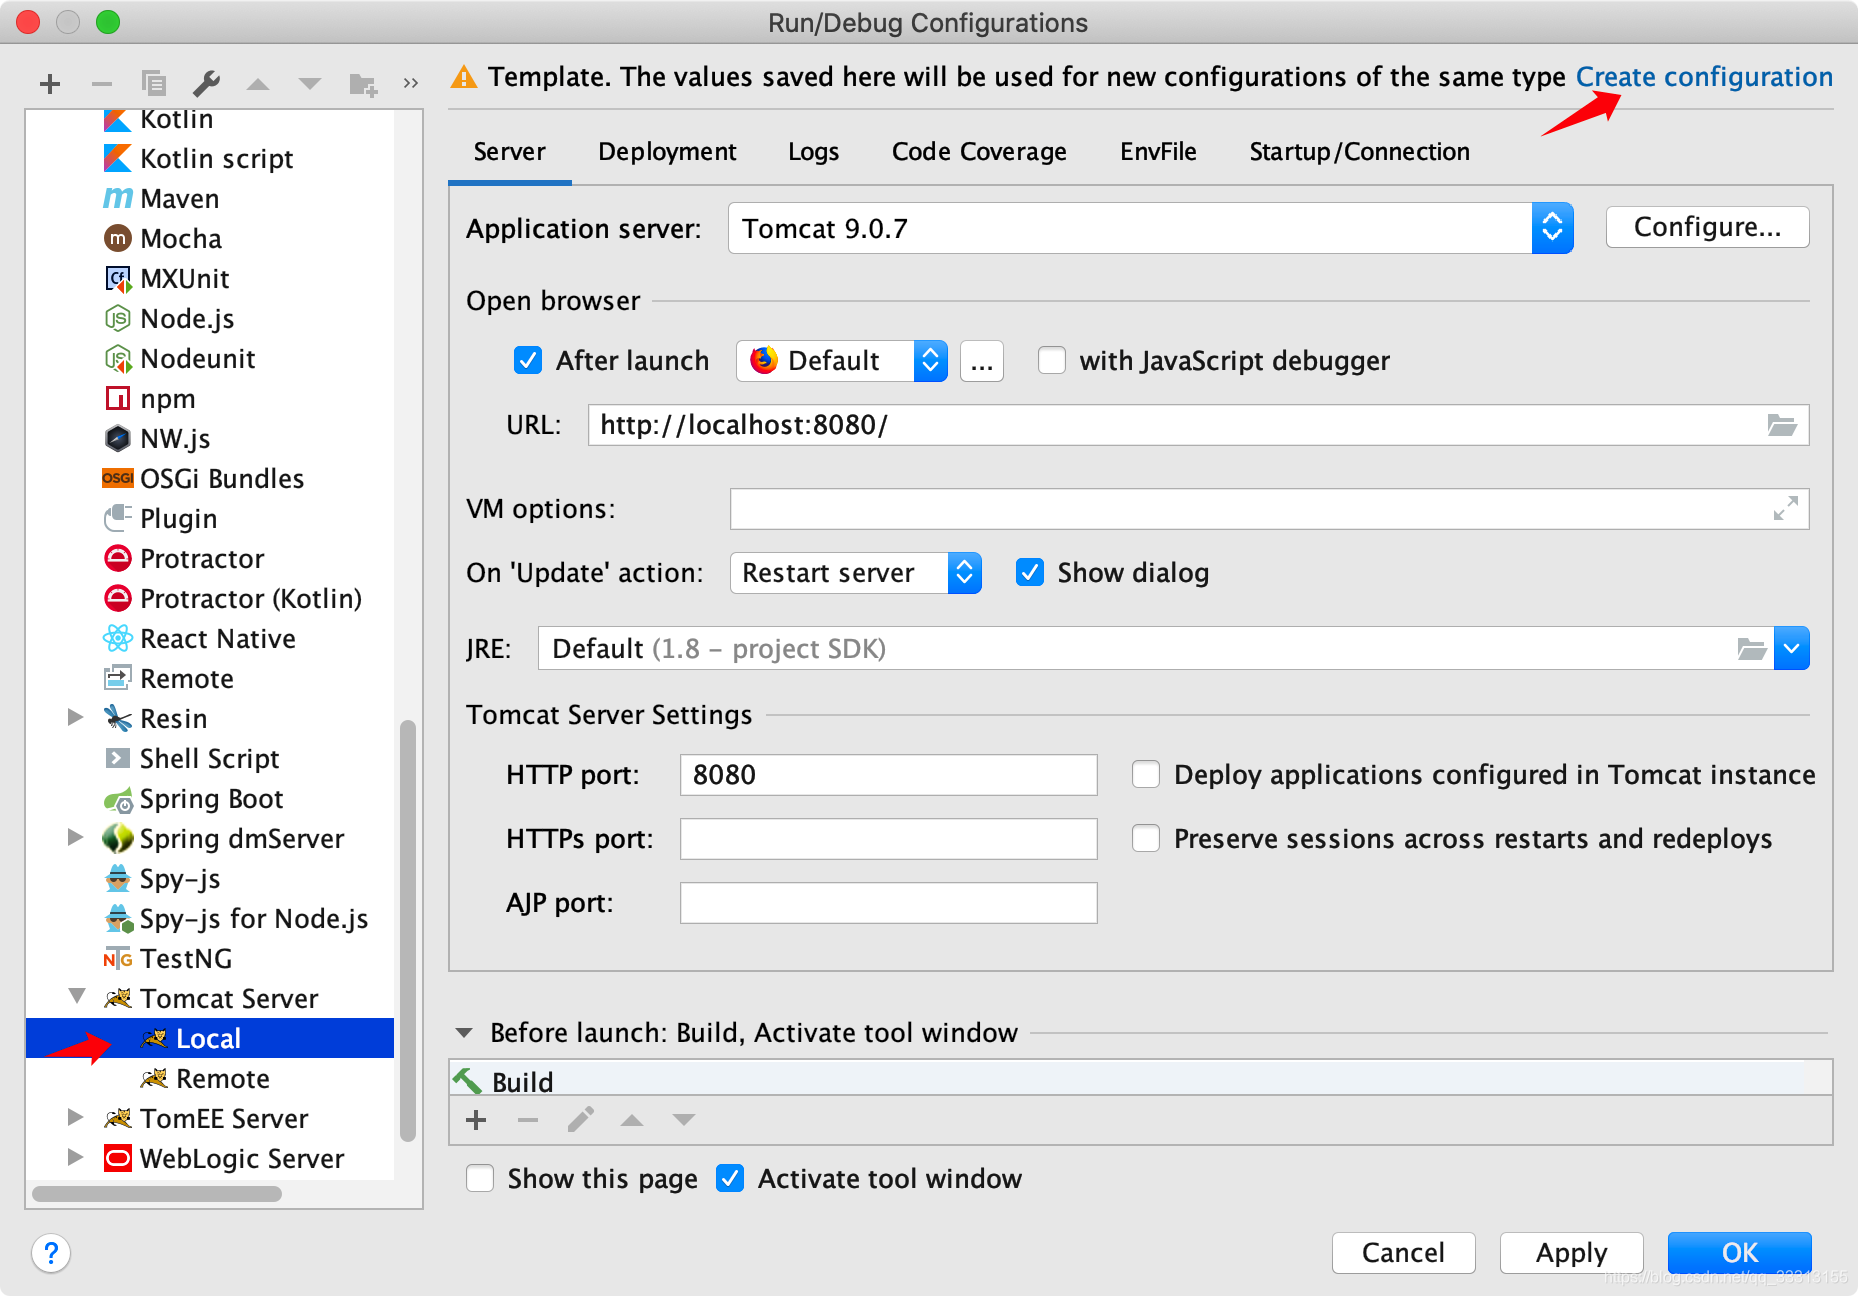Switch to the Server tab
The height and width of the screenshot is (1296, 1858).
click(510, 152)
